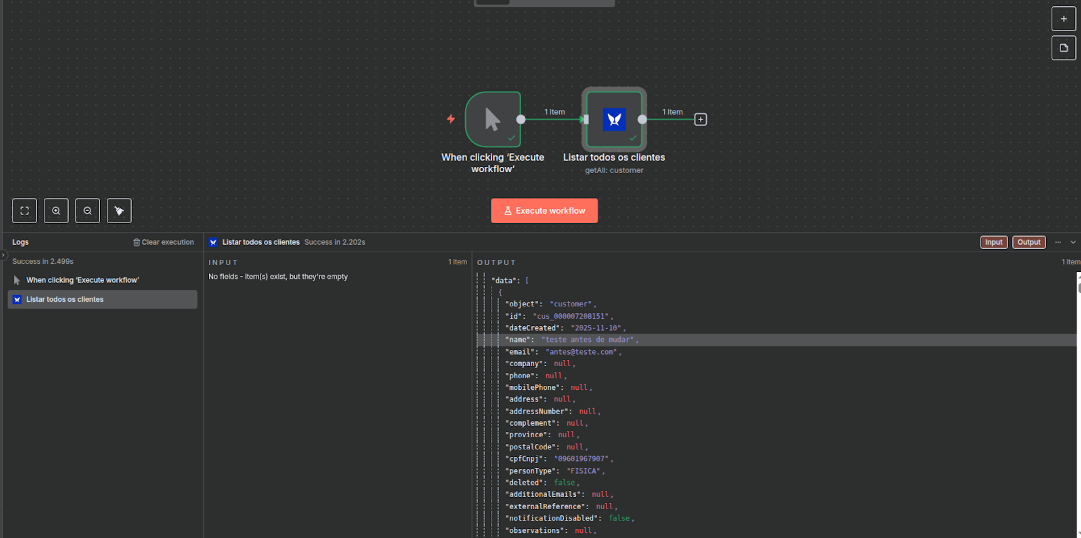The image size is (1081, 538).
Task: Toggle the Output panel view
Action: coord(1028,242)
